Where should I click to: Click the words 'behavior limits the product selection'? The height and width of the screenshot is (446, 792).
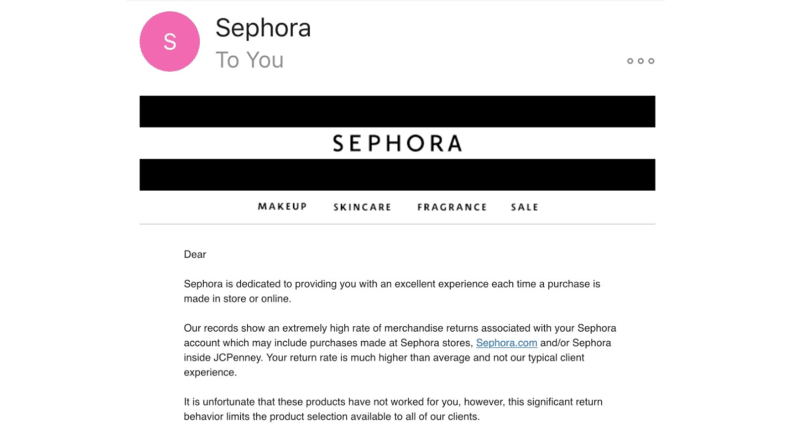[266, 417]
